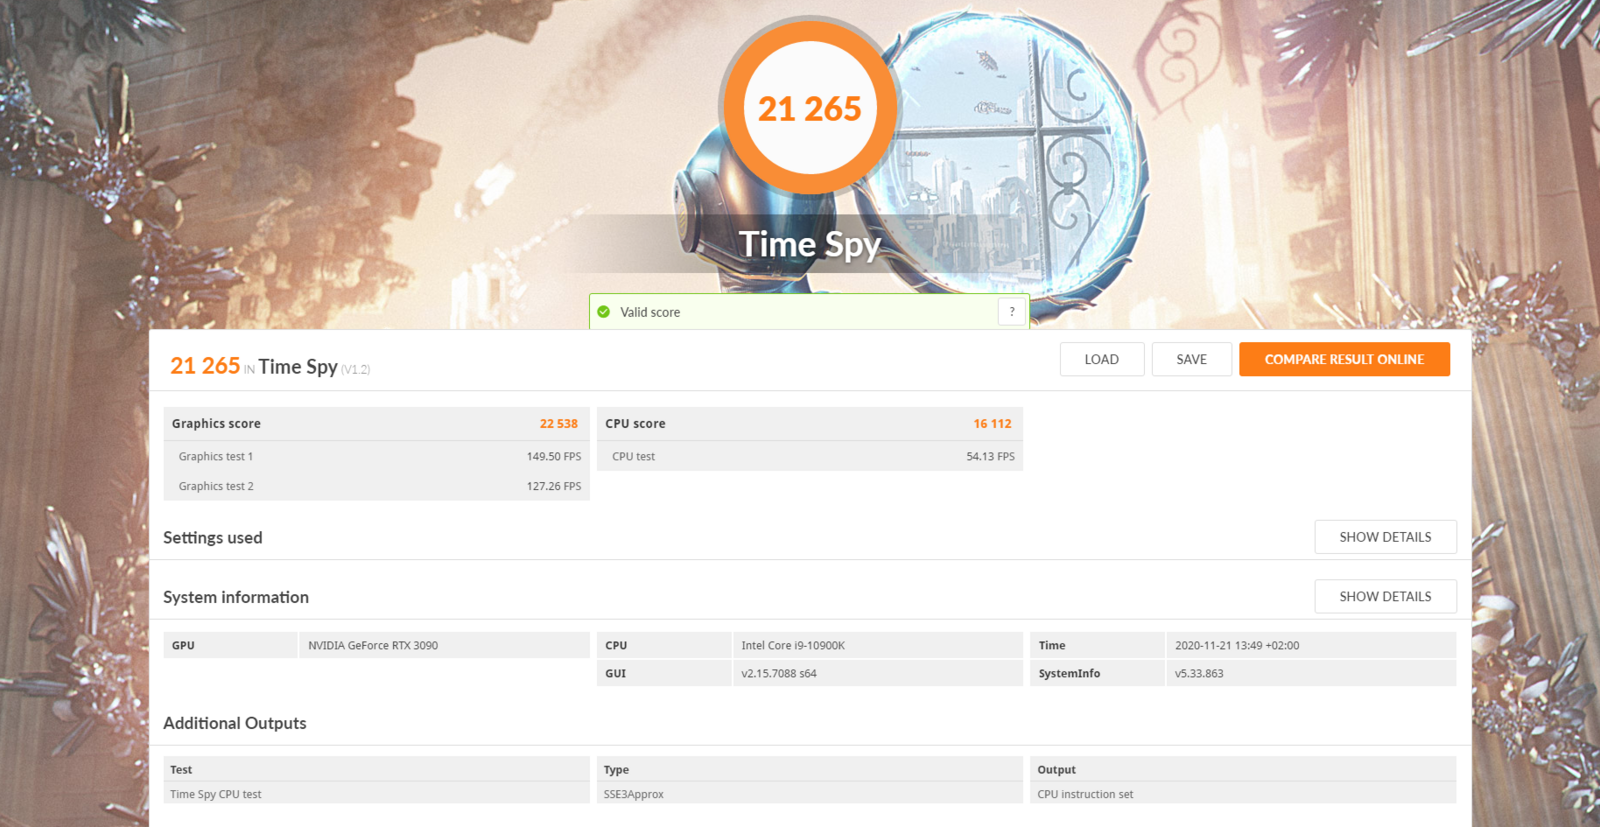Click the V1.2 version label
1600x827 pixels.
(x=356, y=369)
